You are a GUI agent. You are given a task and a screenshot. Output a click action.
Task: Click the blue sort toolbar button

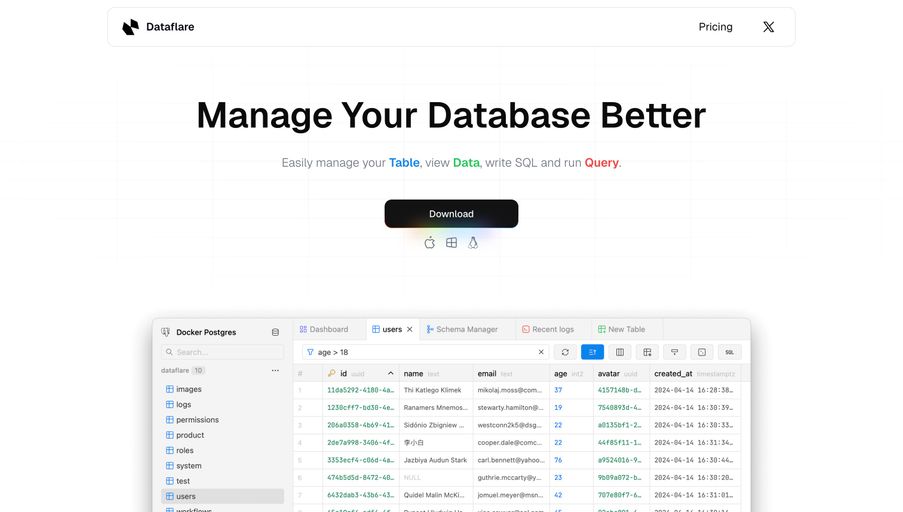(x=592, y=352)
